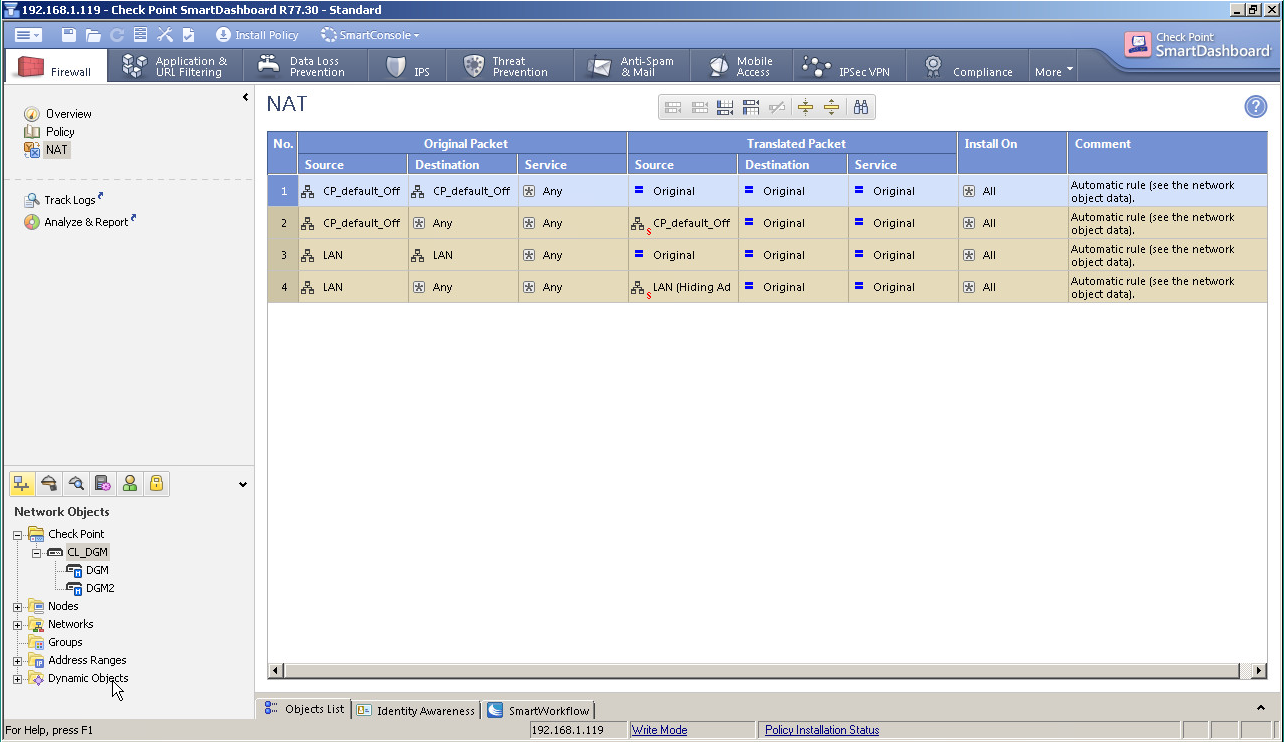This screenshot has width=1284, height=742.
Task: Open the Application & URL Filtering tab
Action: tap(176, 67)
